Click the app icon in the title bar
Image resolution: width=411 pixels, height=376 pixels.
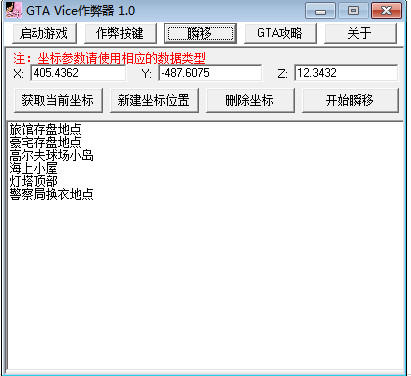(14, 10)
